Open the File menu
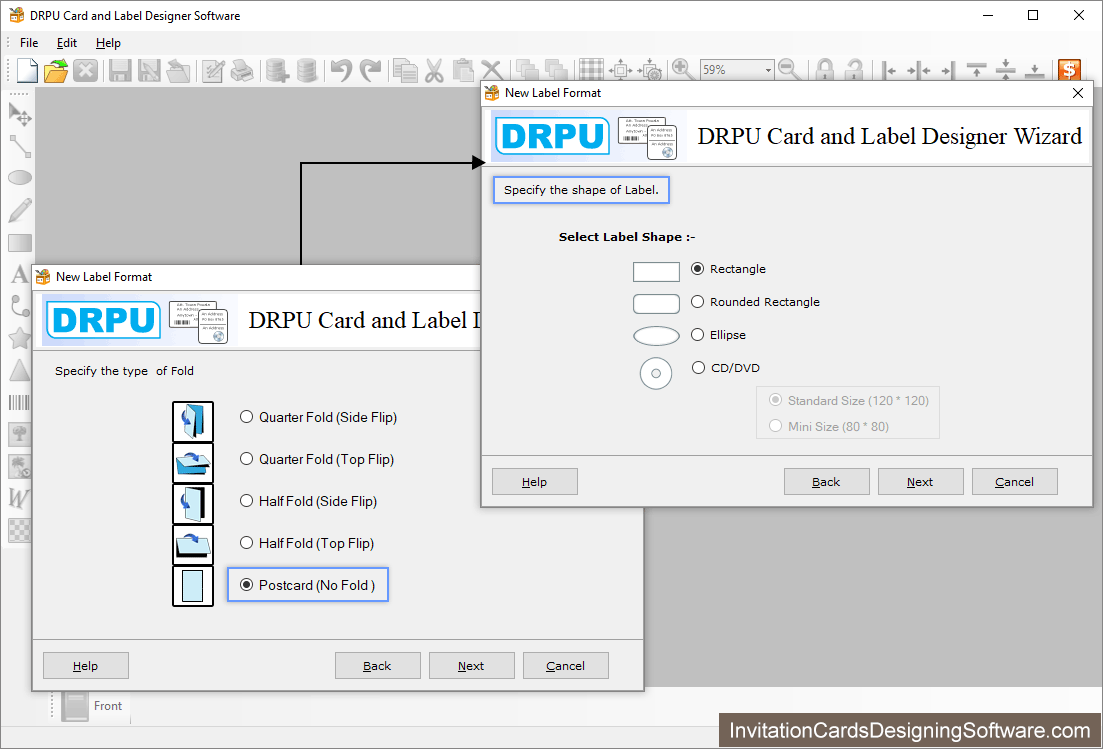The image size is (1103, 749). [x=29, y=43]
